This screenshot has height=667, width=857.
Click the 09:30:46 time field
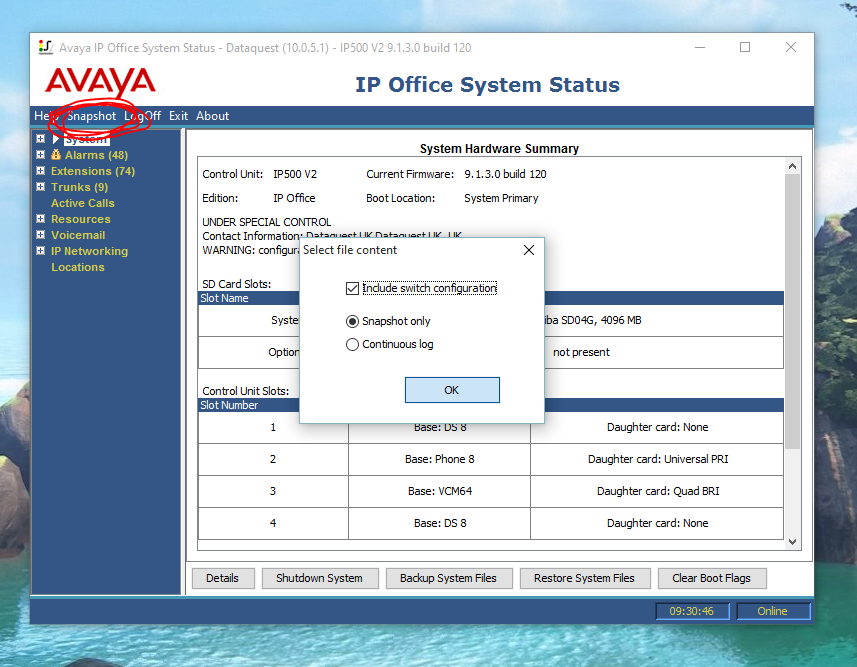[692, 611]
